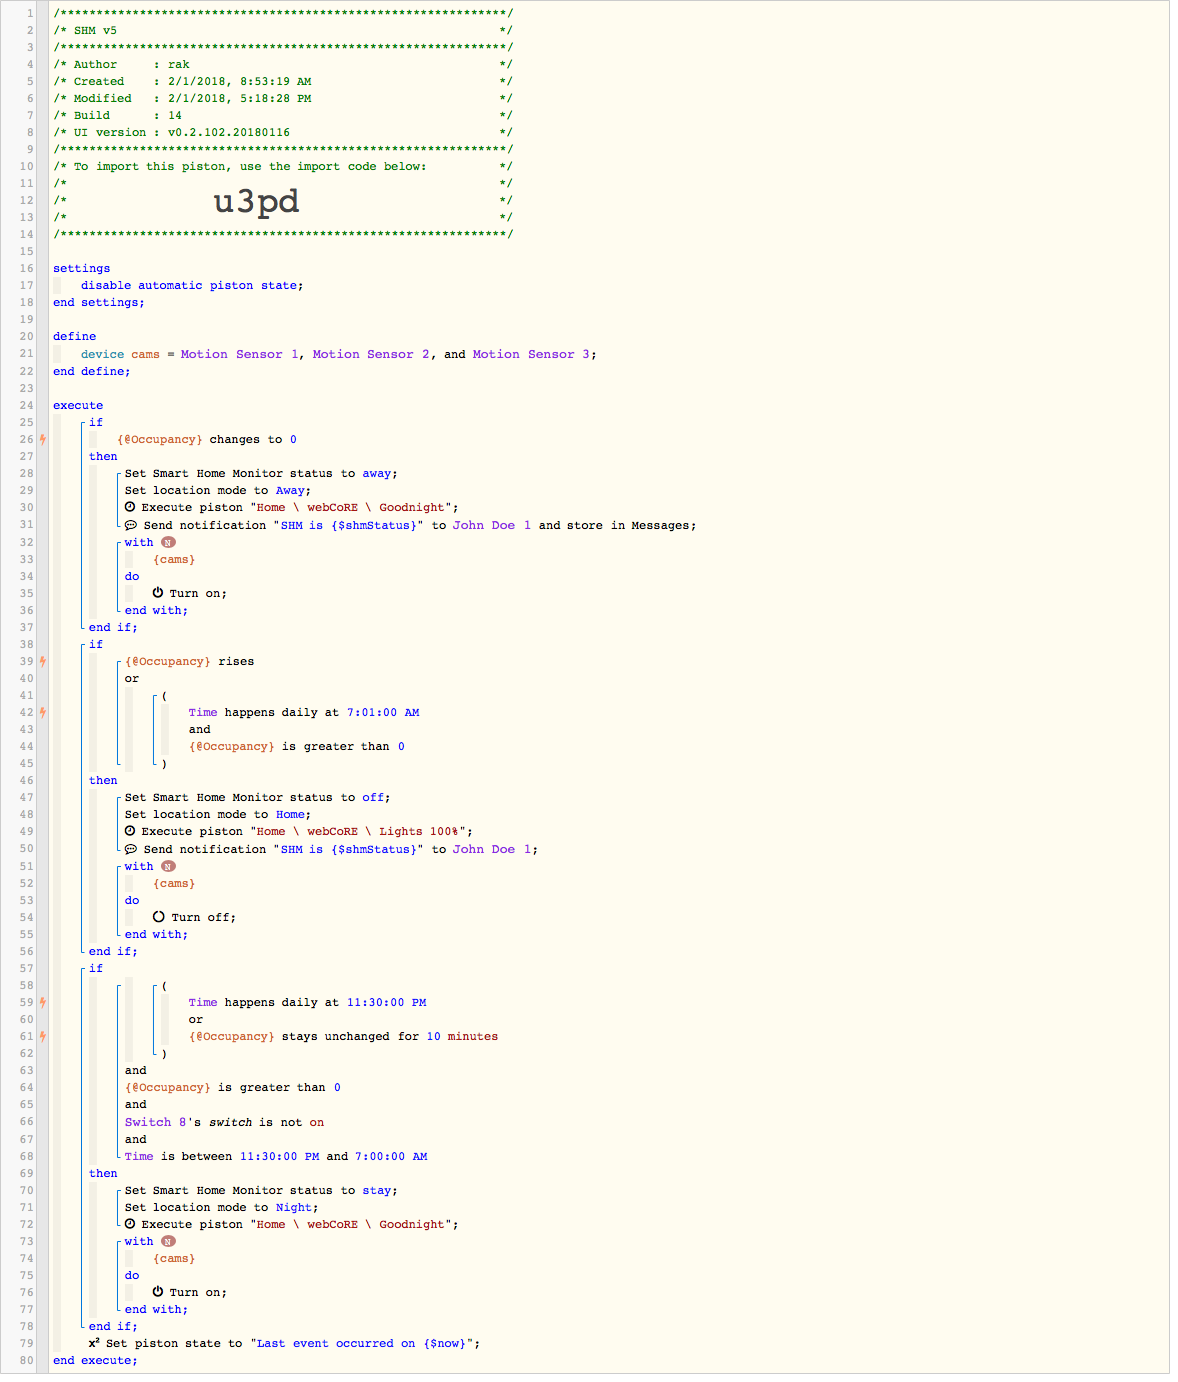Click "{@Occupancy} is greater than 0" on line 64
1178x1382 pixels.
pyautogui.click(x=233, y=1087)
